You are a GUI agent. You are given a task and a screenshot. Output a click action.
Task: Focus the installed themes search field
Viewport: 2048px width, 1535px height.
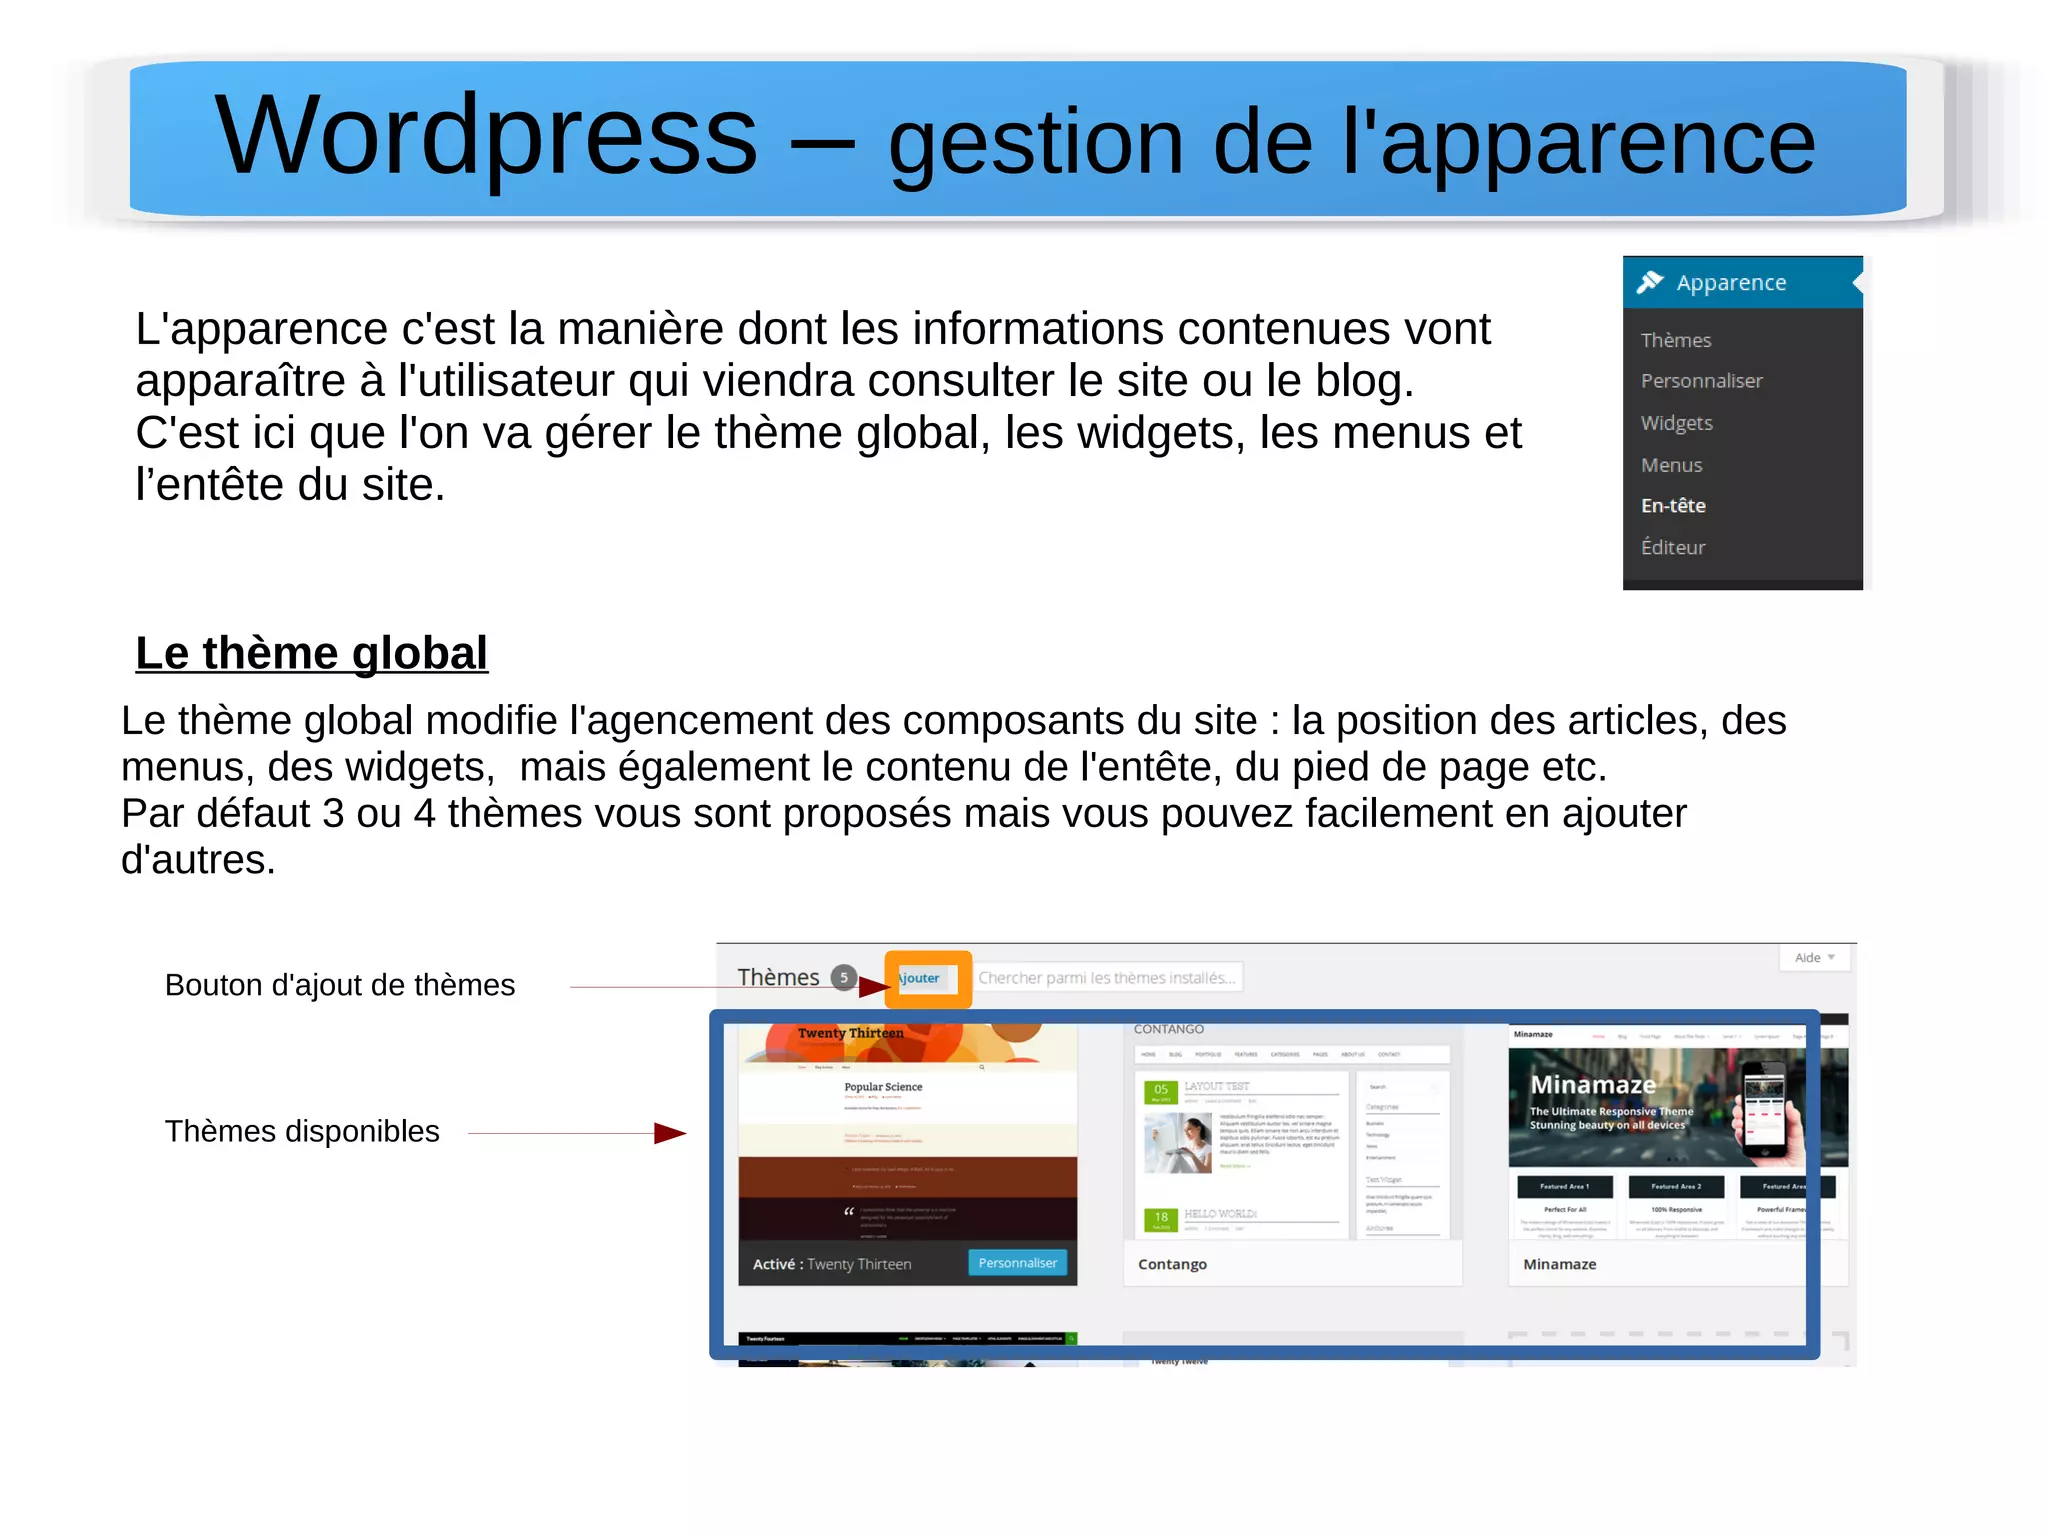1107,978
